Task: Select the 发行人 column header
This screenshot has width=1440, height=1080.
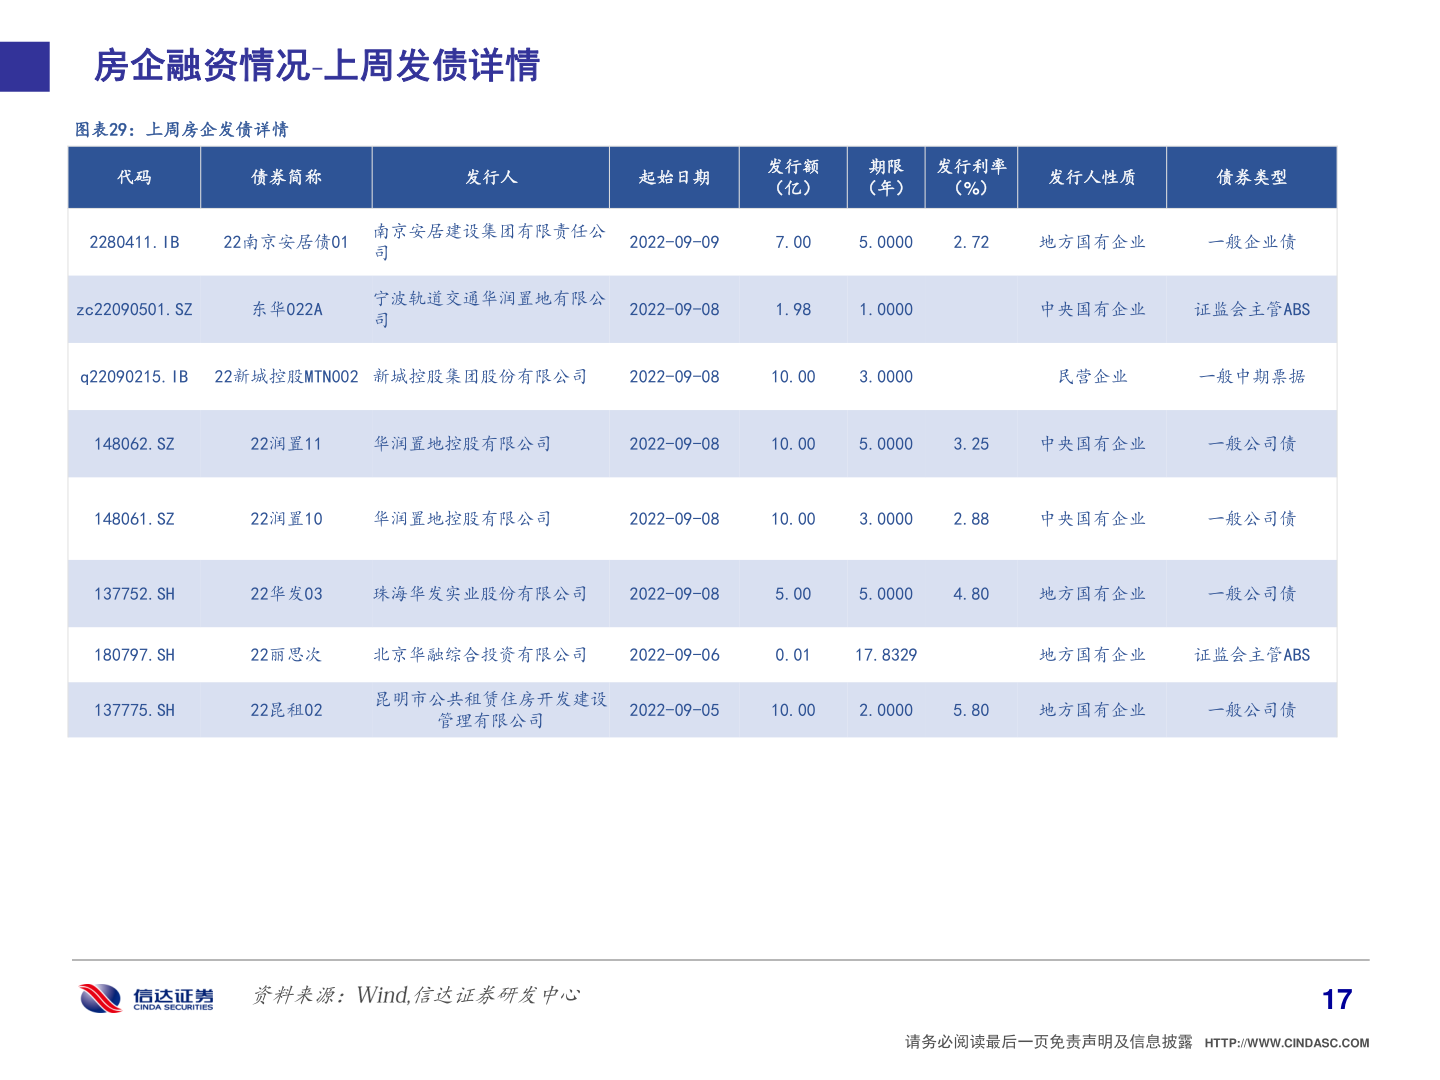Action: (x=491, y=177)
